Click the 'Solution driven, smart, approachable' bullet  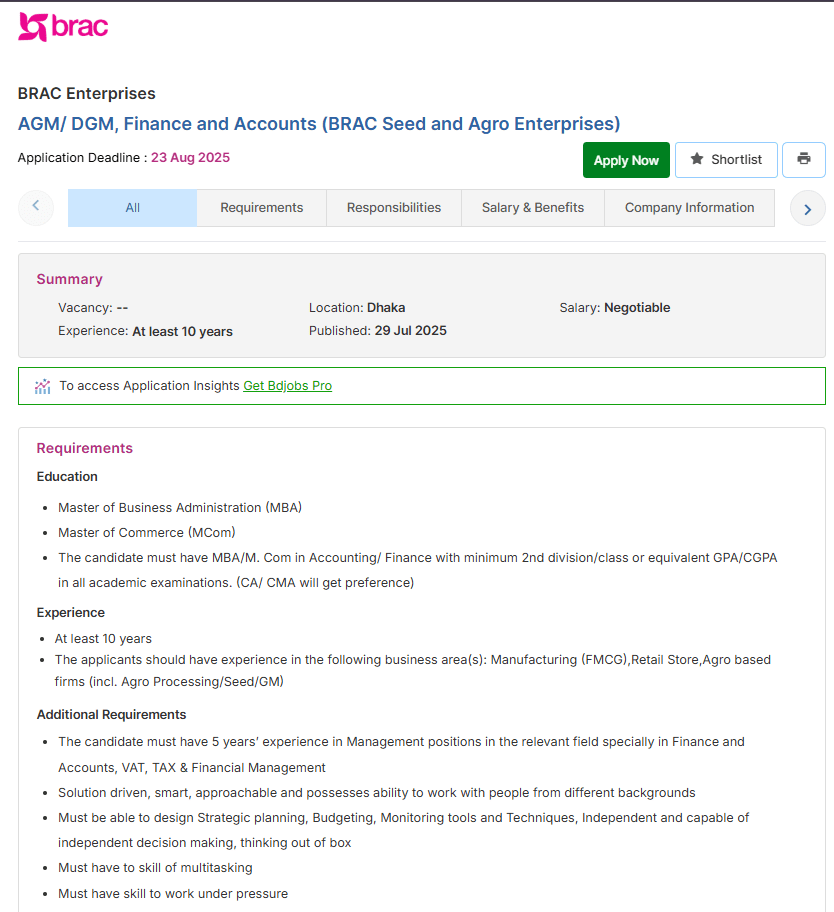coord(376,793)
